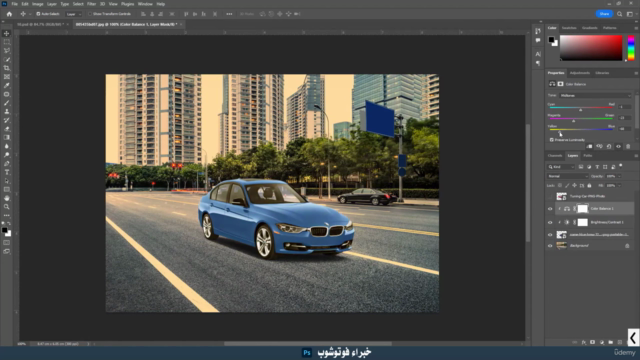640x360 pixels.
Task: Open the Patterns tab
Action: pos(609,28)
